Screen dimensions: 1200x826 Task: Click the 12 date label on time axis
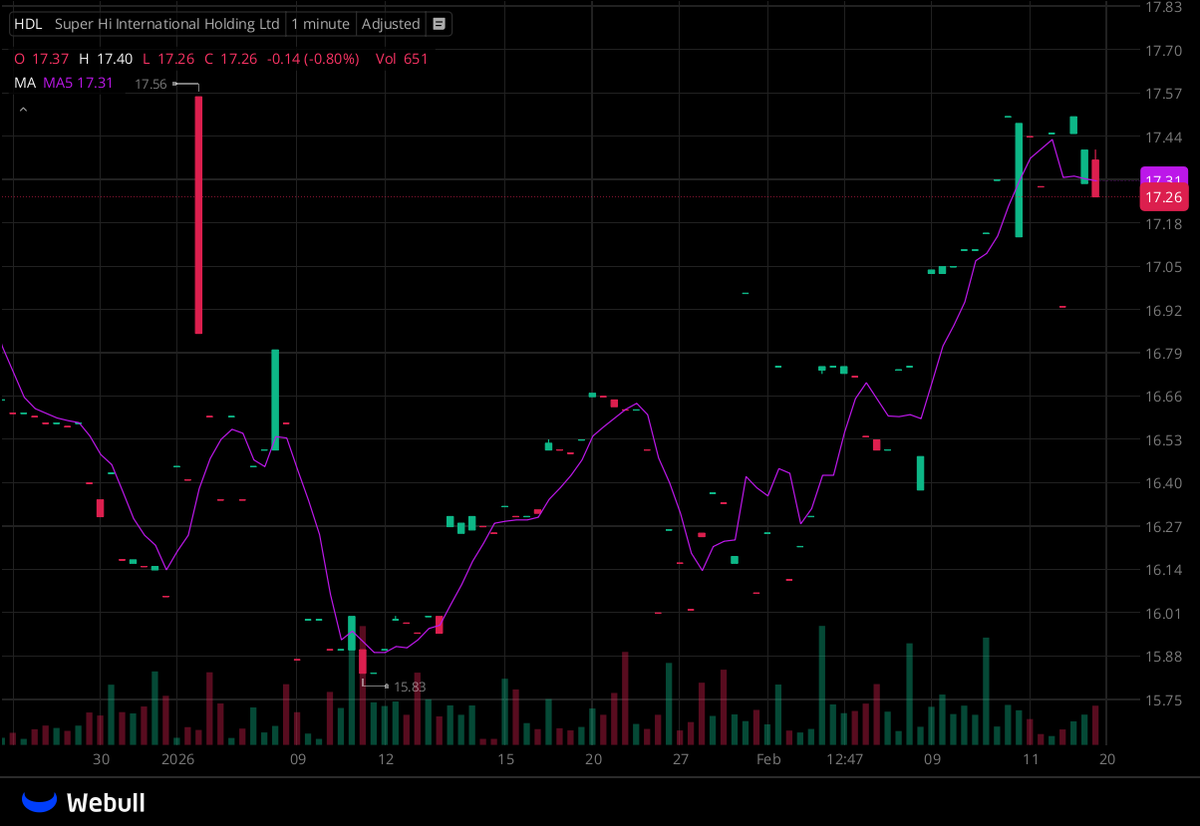386,759
